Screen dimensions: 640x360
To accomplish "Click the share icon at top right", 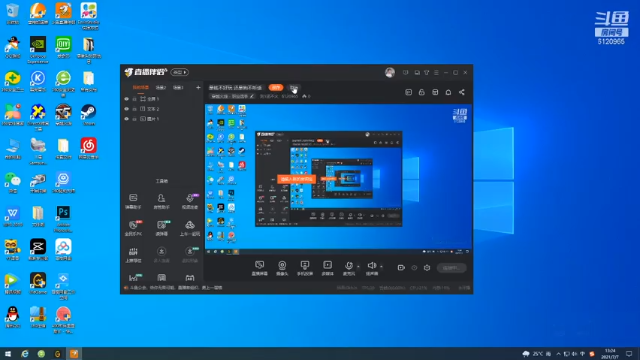I will point(462,92).
